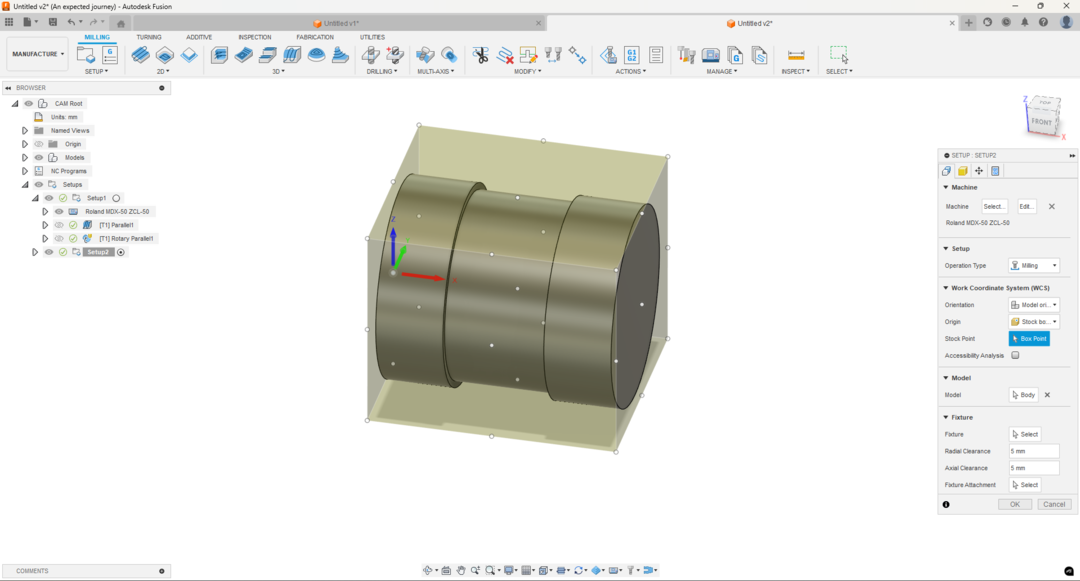Viewport: 1080px width, 581px height.
Task: Select the Swarf multi-axis icon
Action: click(425, 55)
